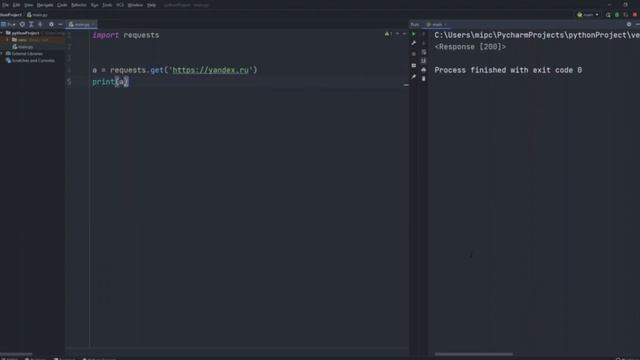Click the stop icon in the Run panel
This screenshot has width=640, height=360.
coord(414,54)
